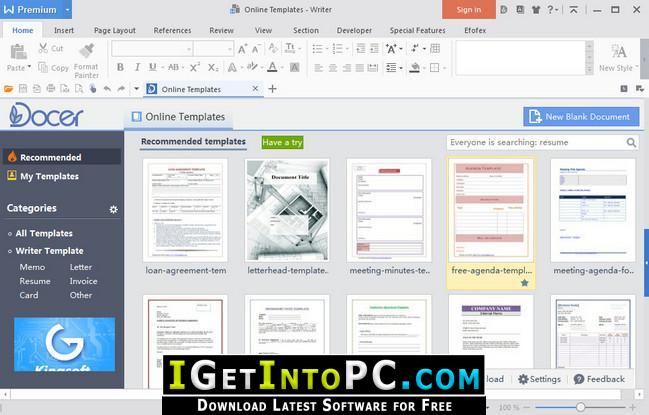
Task: Click the Categories settings gear icon
Action: point(113,209)
